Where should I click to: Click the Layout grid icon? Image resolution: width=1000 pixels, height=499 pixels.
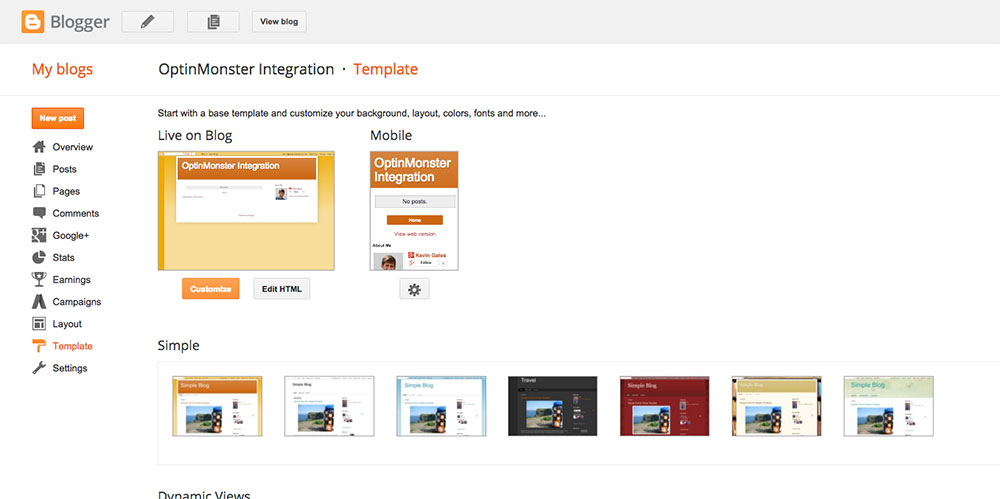39,324
